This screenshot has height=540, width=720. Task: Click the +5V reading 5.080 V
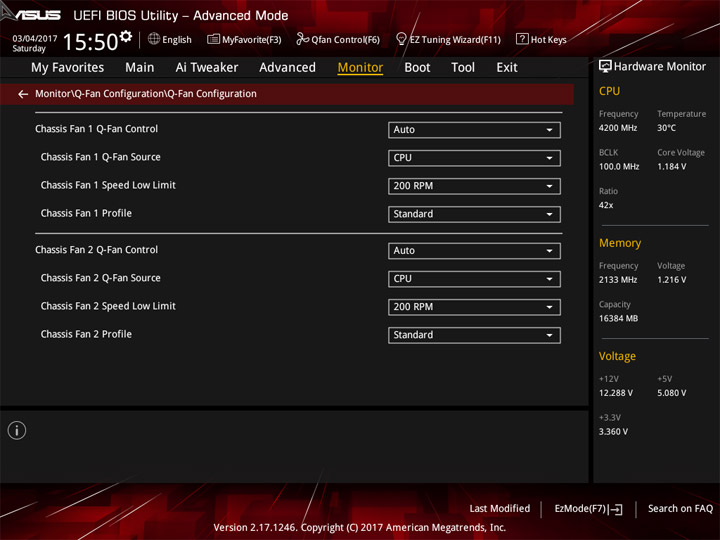[671, 394]
